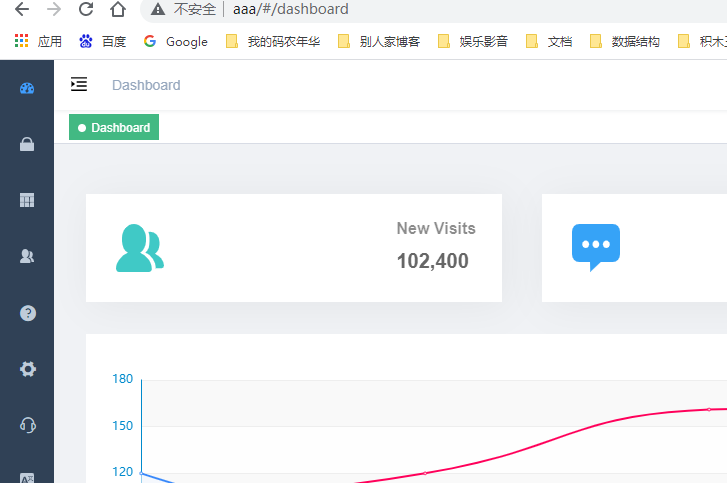The image size is (727, 483).
Task: Click the Dashboard breadcrumb text
Action: point(146,85)
